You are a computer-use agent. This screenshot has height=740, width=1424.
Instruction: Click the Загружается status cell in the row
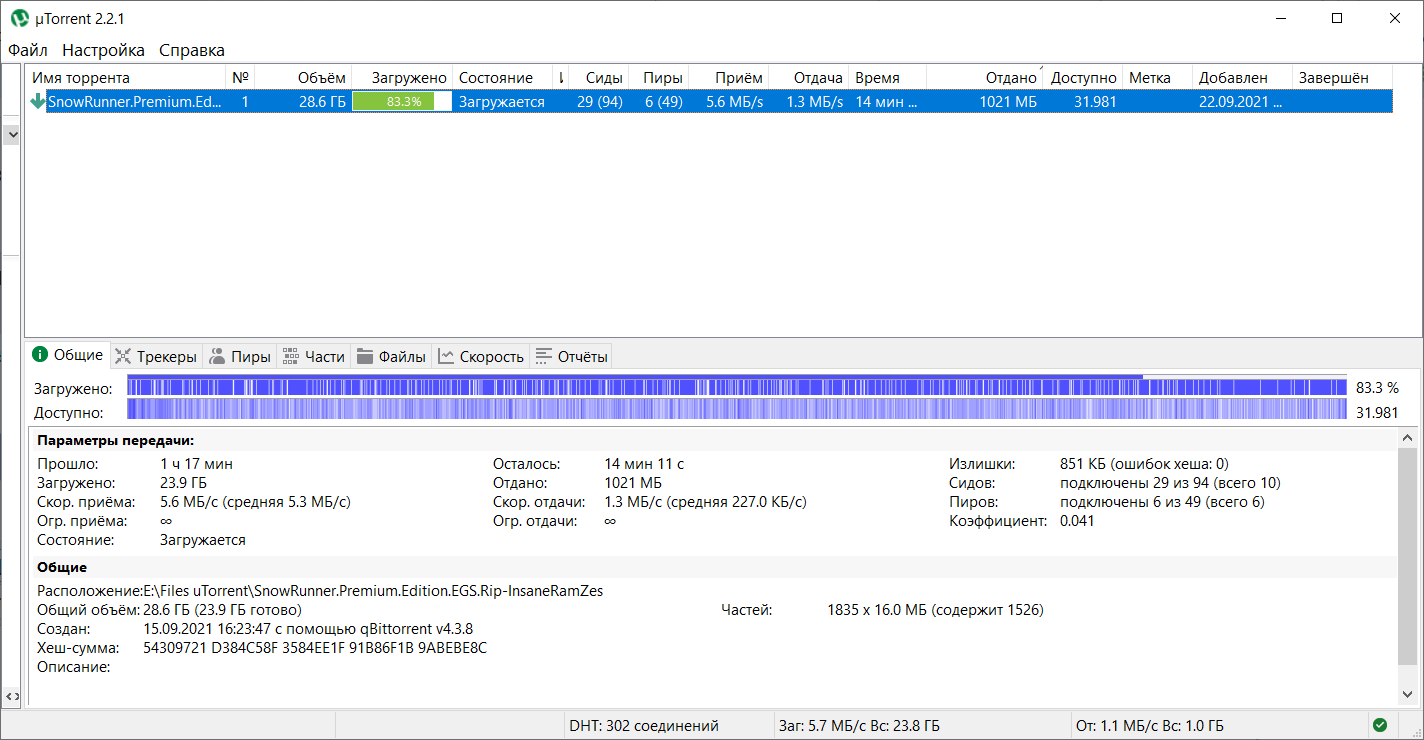pyautogui.click(x=502, y=101)
